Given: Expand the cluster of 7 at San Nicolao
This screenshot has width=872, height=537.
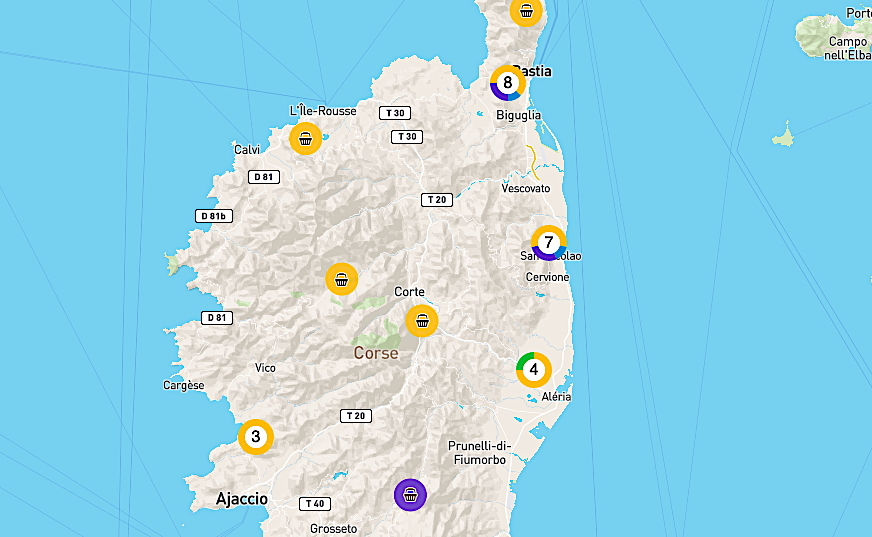Looking at the screenshot, I should (548, 243).
